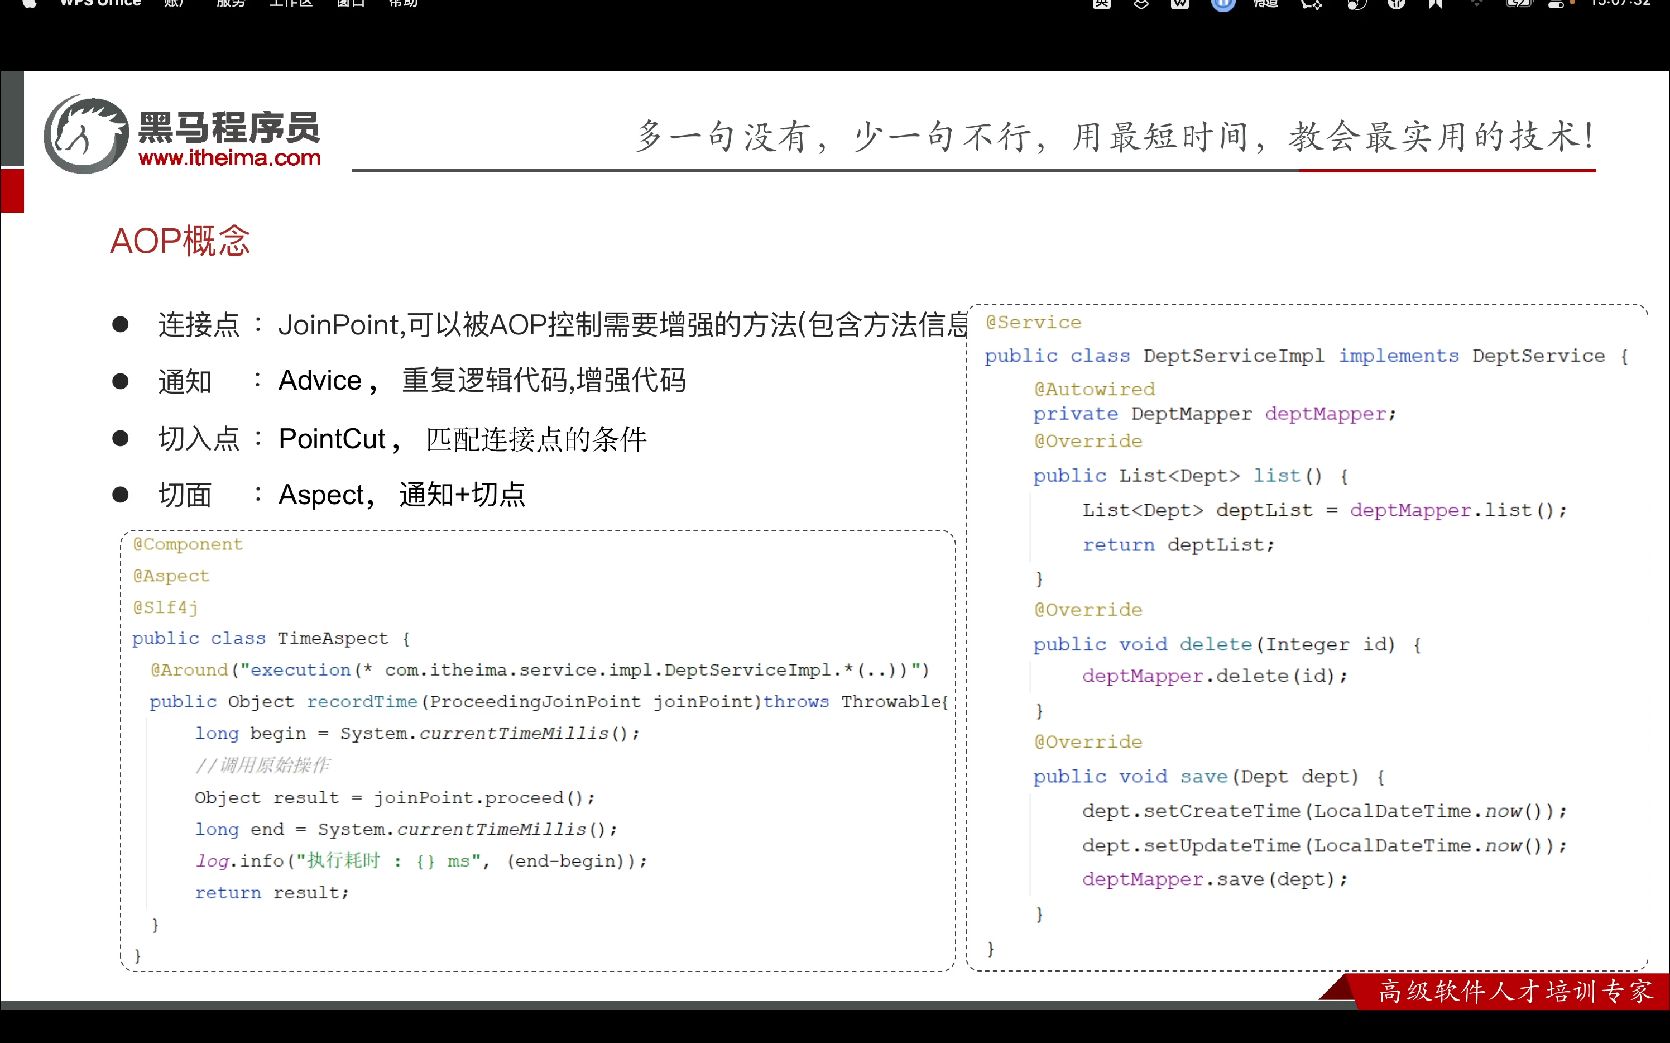Click the @Around execution expression line
This screenshot has height=1043, width=1670.
[540, 670]
